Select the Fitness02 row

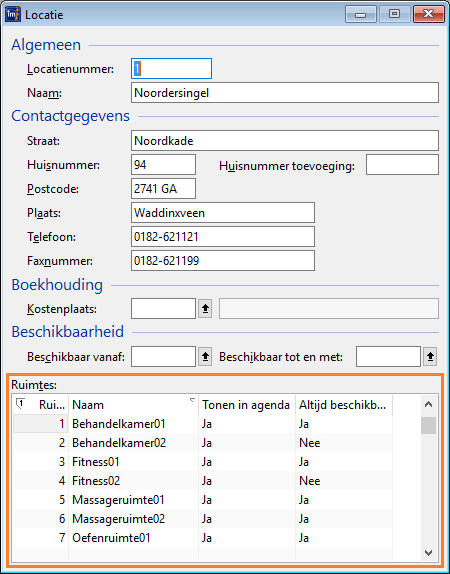pos(202,481)
